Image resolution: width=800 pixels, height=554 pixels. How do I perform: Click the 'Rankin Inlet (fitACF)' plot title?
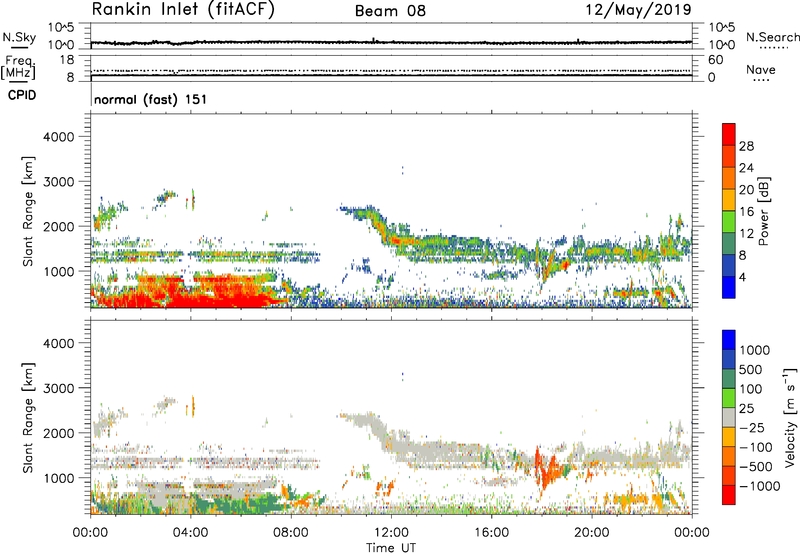point(183,9)
